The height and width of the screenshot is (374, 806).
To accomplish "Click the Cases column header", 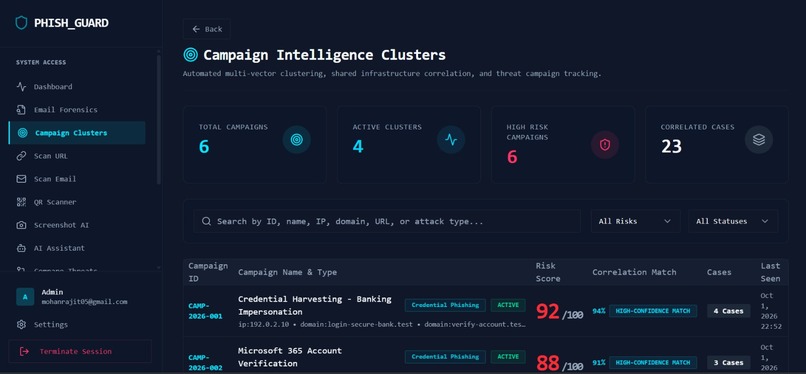I will coord(719,272).
